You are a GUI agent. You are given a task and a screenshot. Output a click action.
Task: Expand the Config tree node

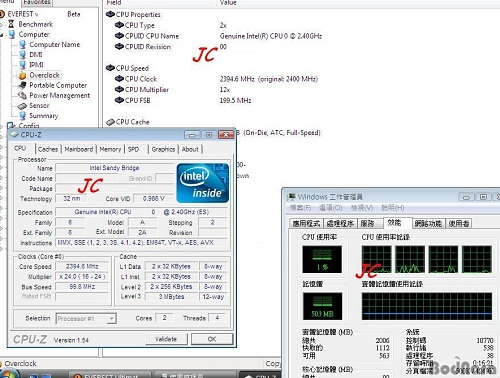click(x=2, y=126)
